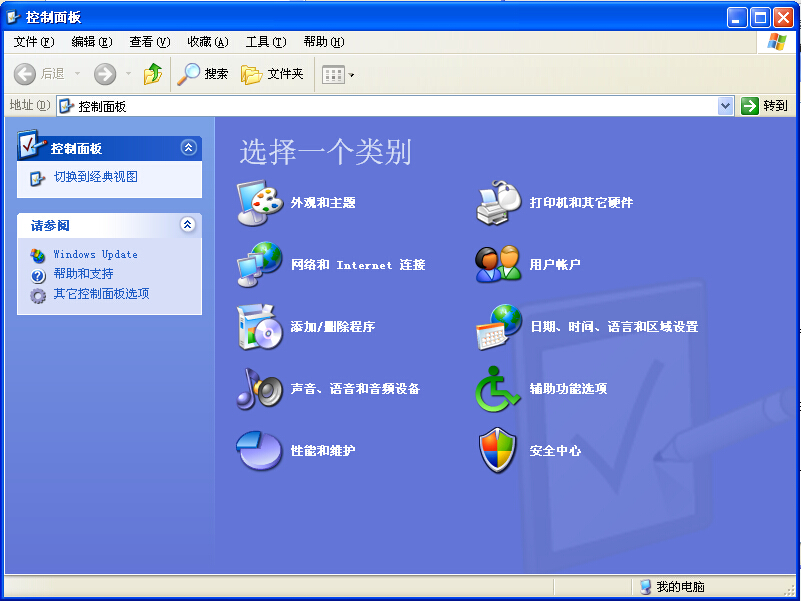The height and width of the screenshot is (601, 801).
Task: Open the back button history dropdown arrow
Action: tap(78, 74)
